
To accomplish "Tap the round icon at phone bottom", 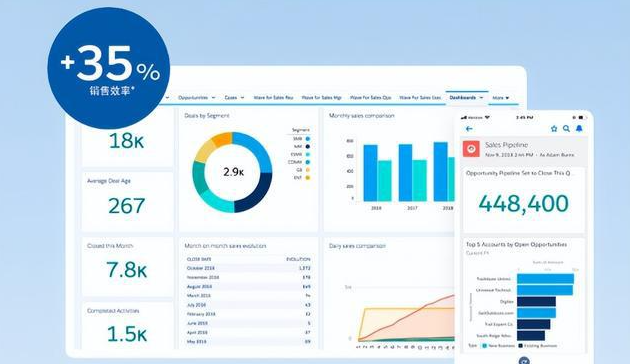I will (x=524, y=360).
